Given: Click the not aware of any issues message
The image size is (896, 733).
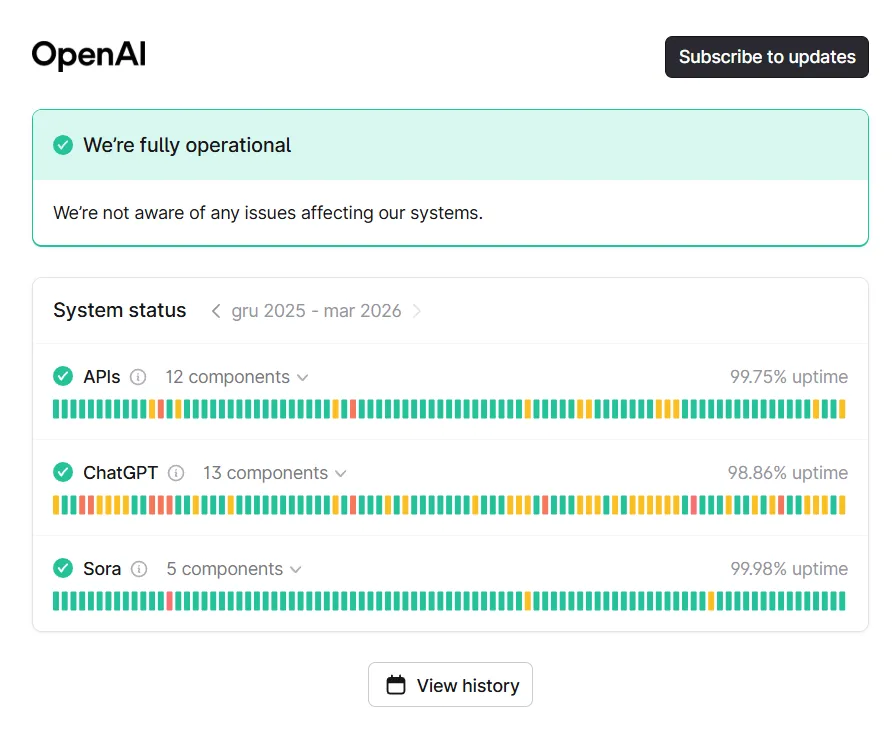Looking at the screenshot, I should 268,213.
